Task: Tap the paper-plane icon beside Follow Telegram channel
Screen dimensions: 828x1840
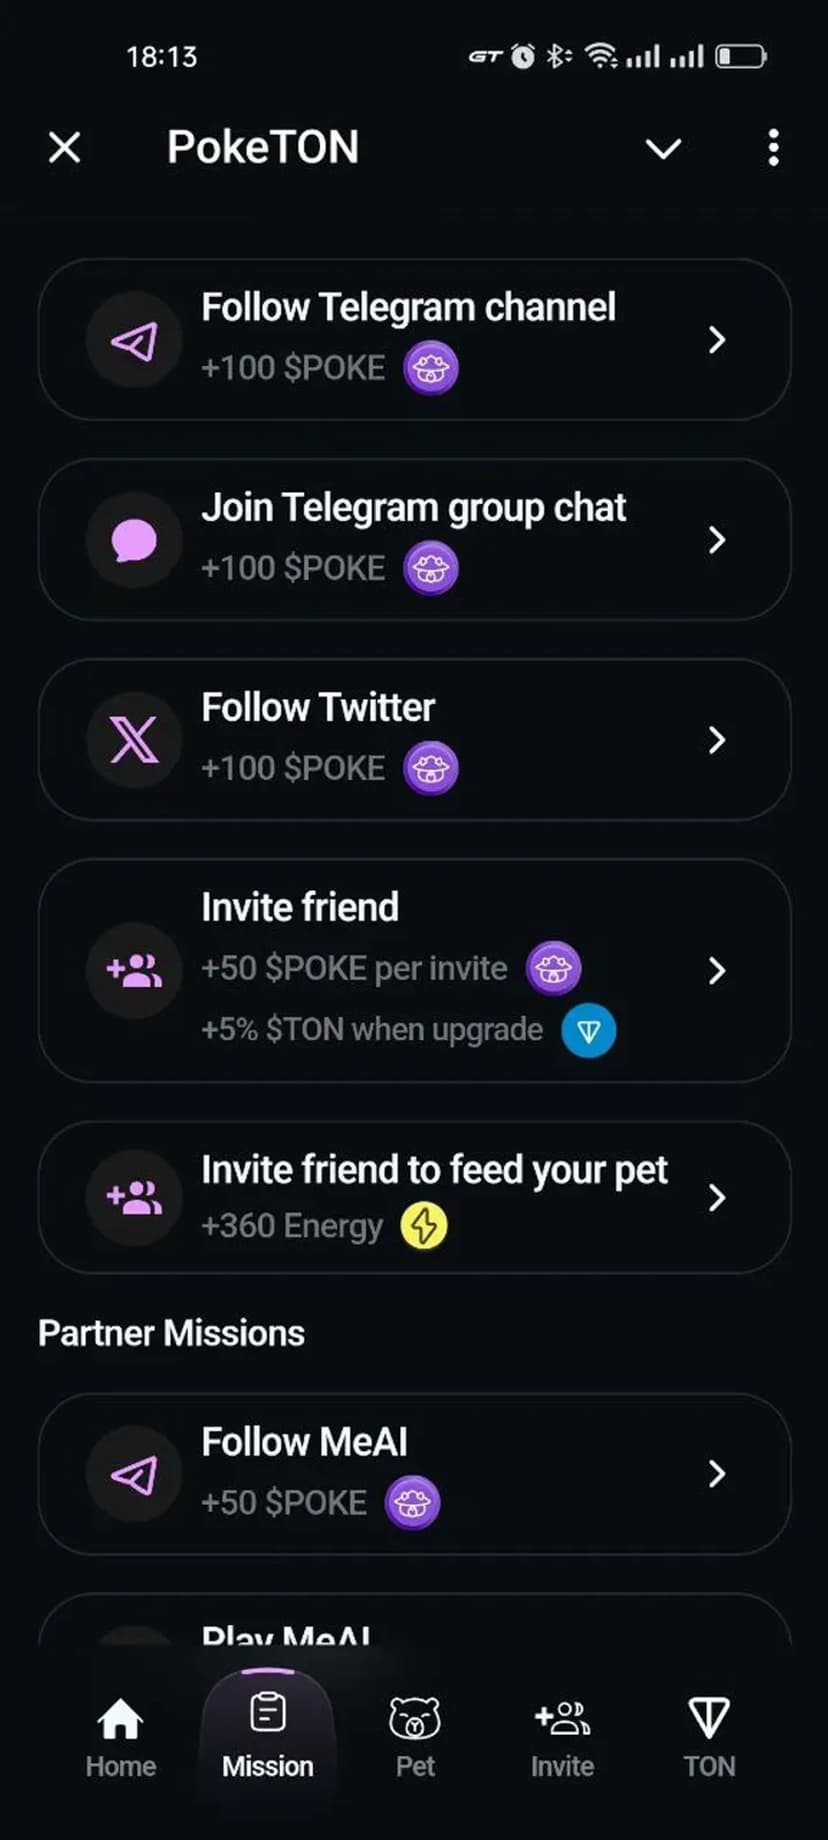Action: pyautogui.click(x=134, y=340)
